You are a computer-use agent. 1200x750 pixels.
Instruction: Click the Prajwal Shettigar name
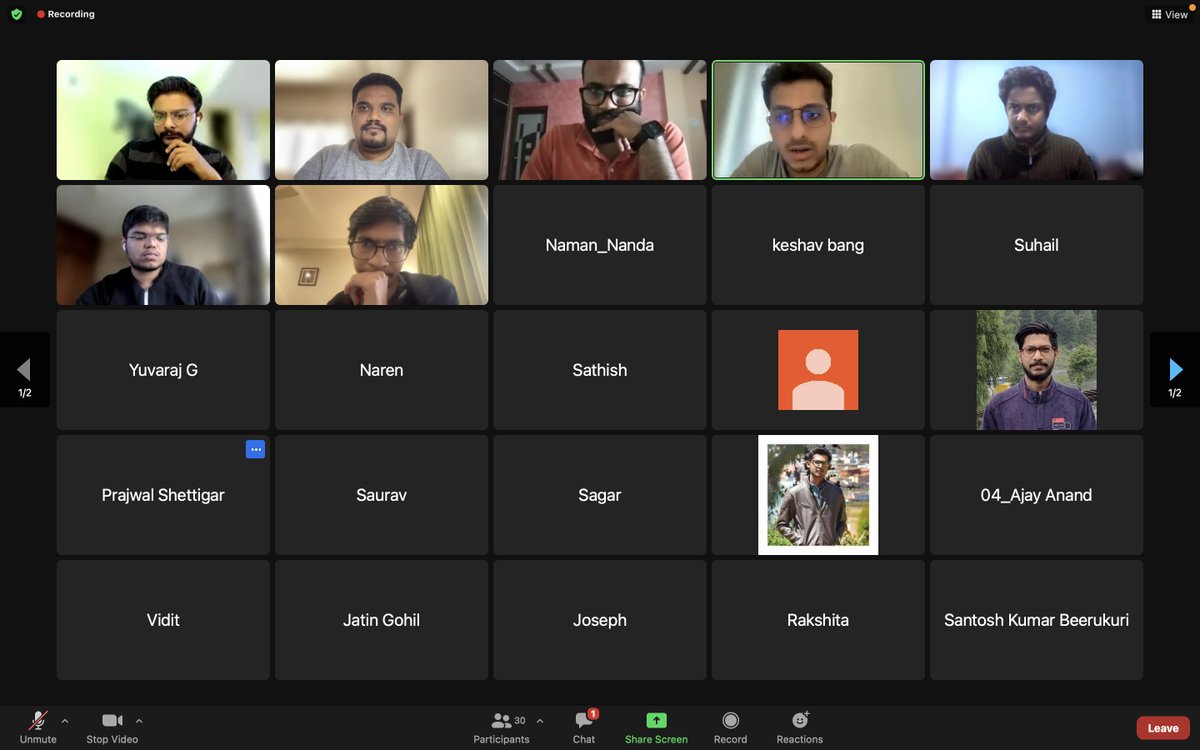[163, 495]
